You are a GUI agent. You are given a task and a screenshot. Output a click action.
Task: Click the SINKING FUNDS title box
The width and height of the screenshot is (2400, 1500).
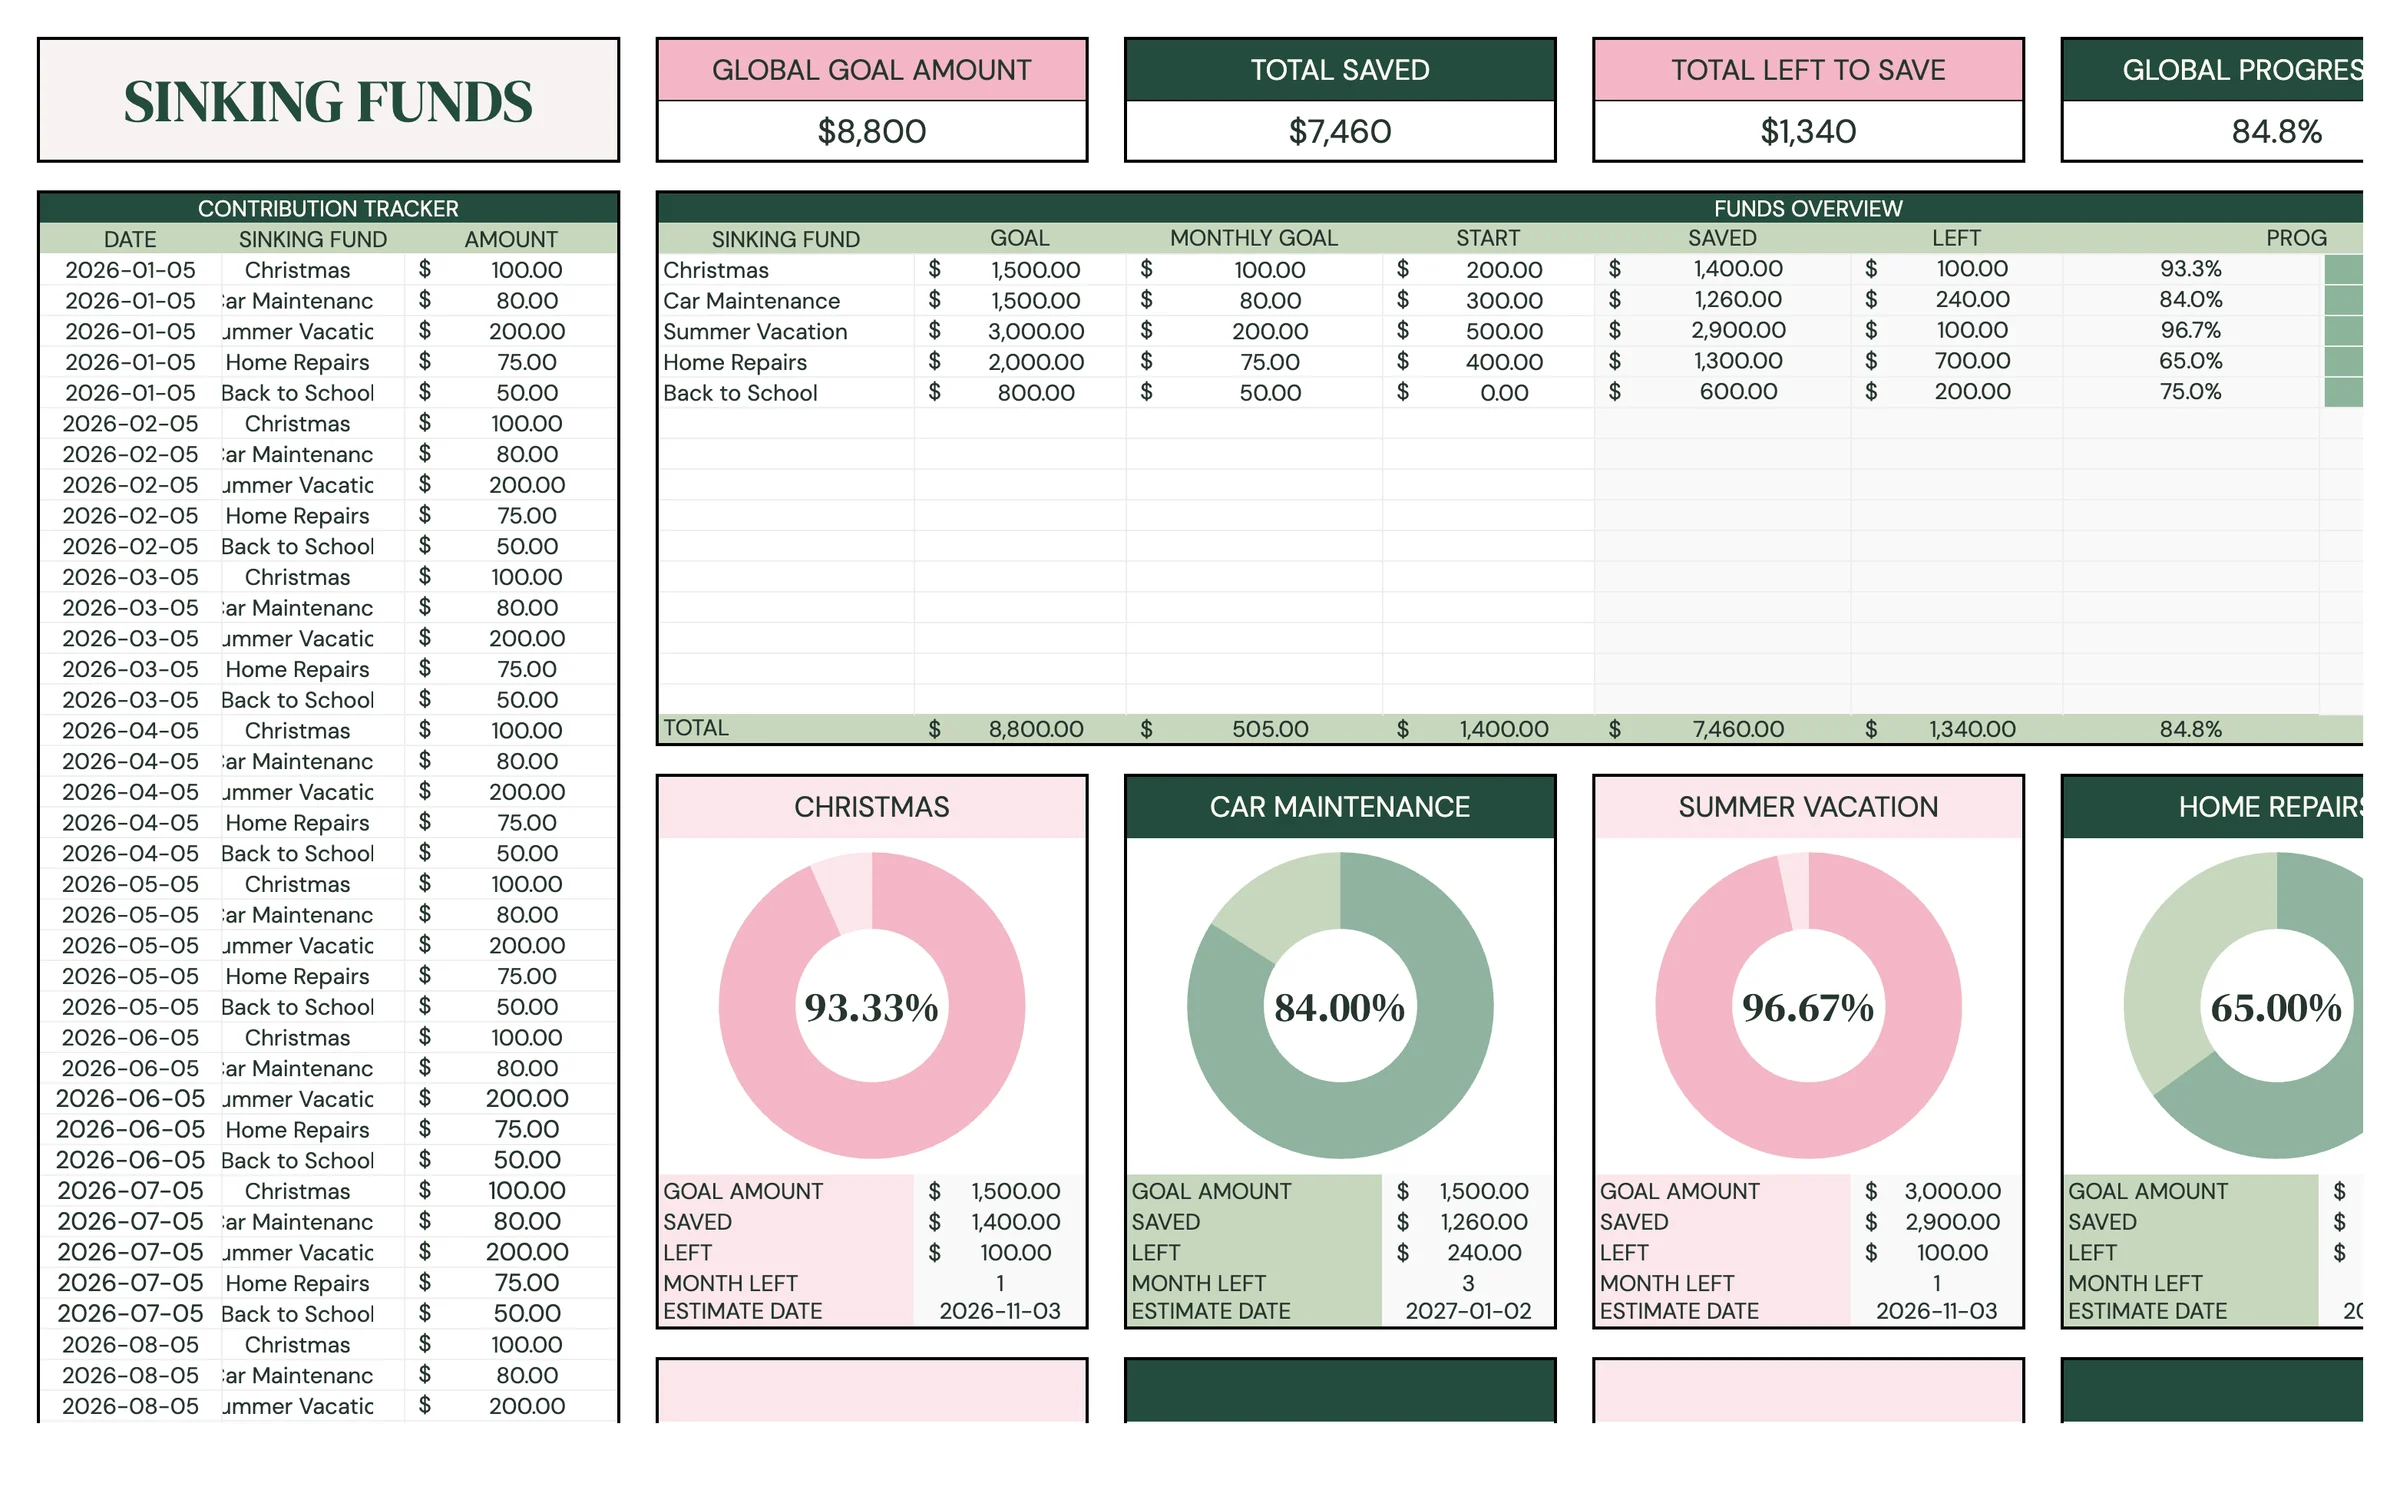pos(328,100)
